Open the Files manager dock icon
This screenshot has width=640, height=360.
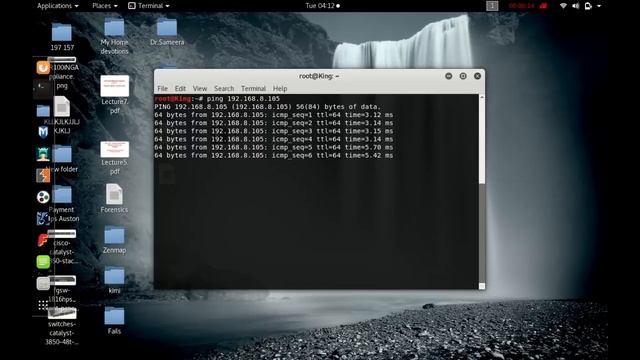[43, 111]
